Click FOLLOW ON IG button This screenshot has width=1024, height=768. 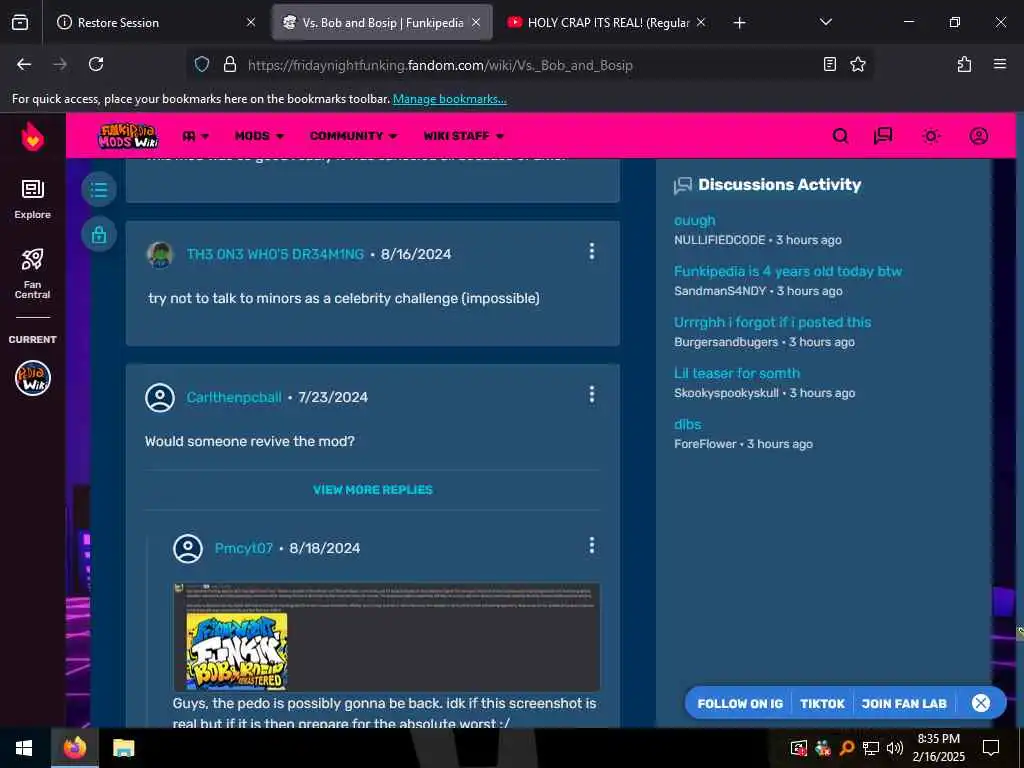[740, 703]
